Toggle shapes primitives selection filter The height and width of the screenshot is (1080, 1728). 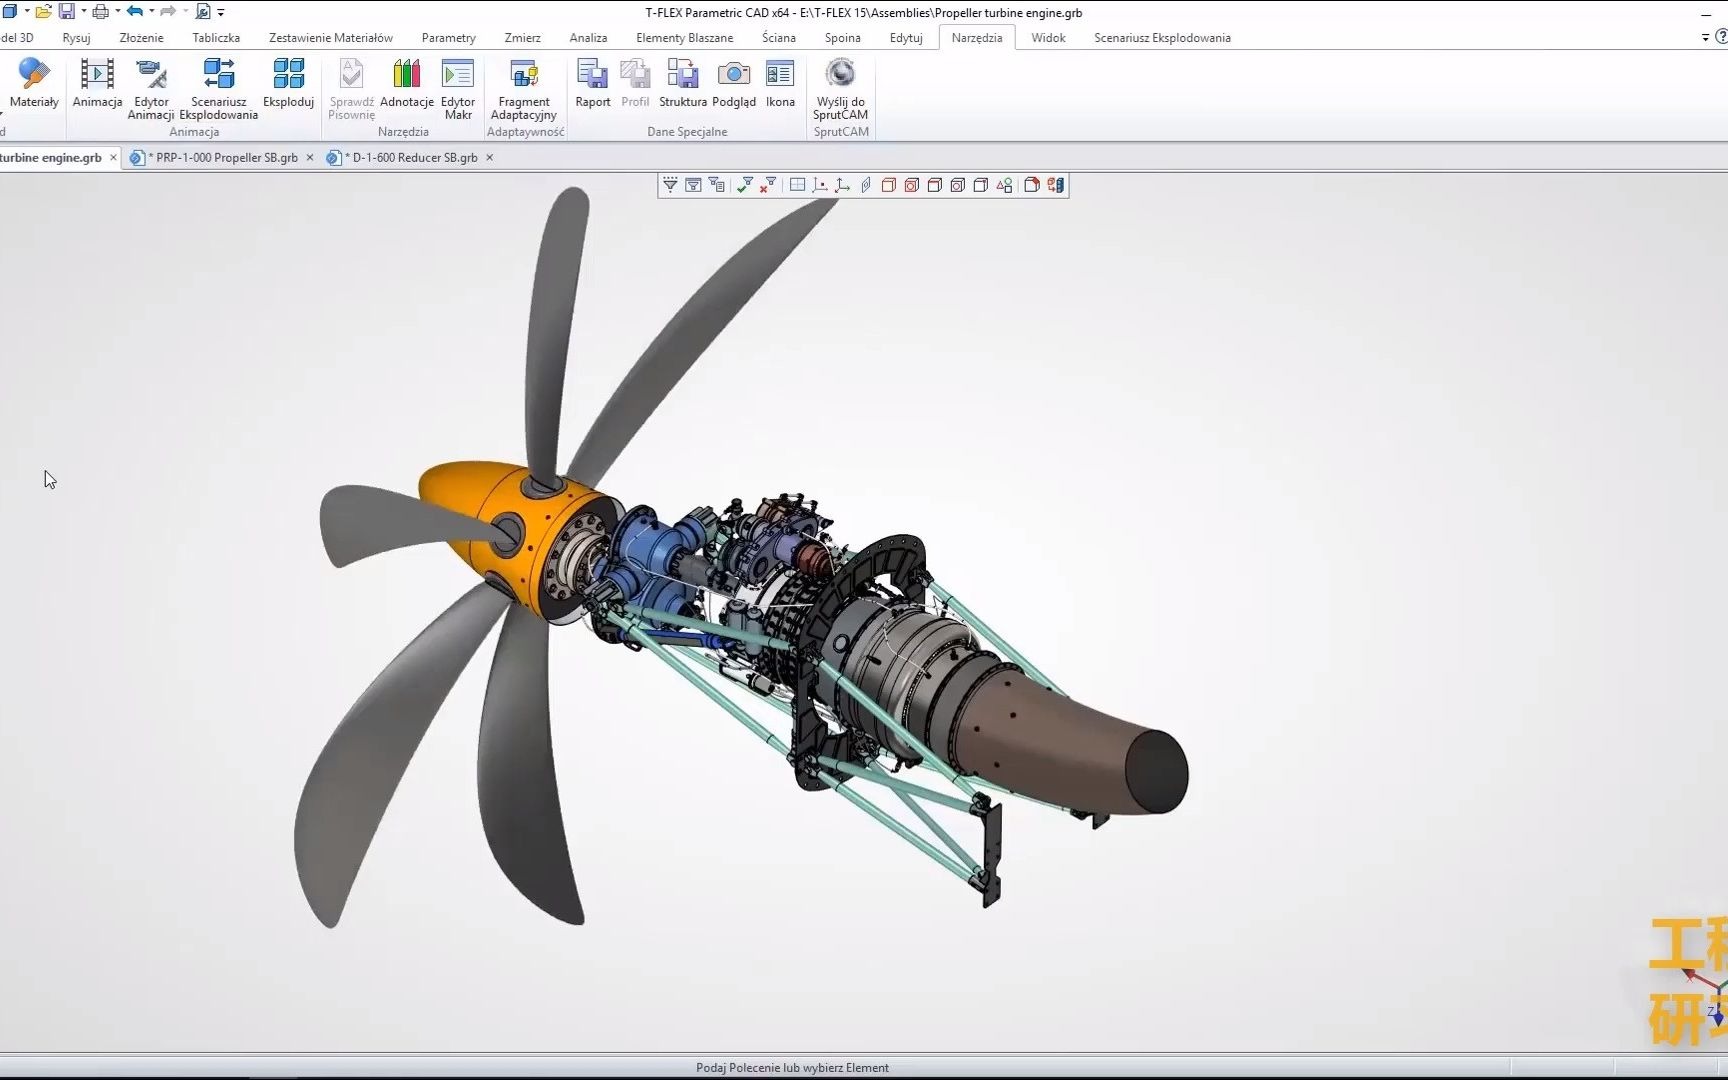coord(1004,185)
